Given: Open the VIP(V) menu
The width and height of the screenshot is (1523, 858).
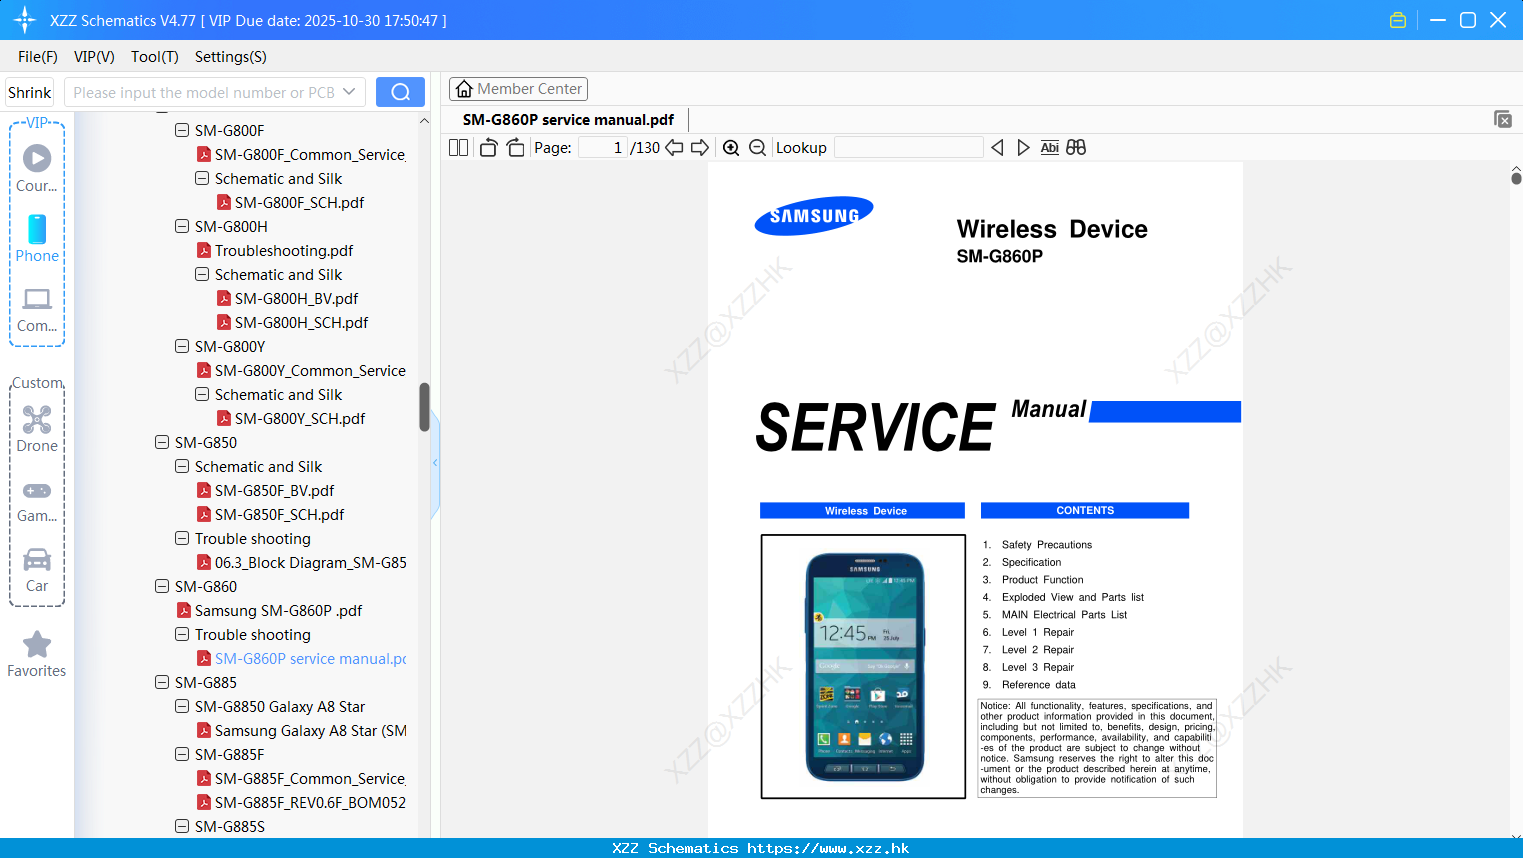Looking at the screenshot, I should point(94,57).
